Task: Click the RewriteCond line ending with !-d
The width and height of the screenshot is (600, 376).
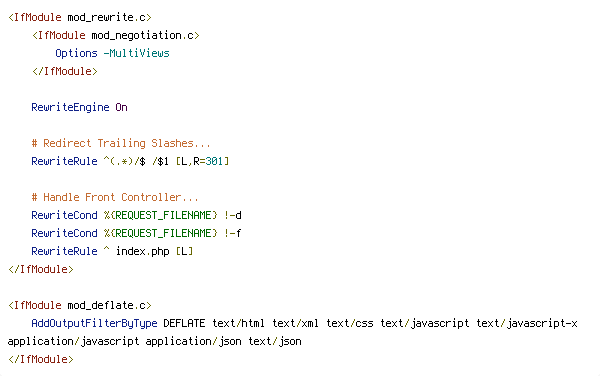Action: [x=136, y=215]
